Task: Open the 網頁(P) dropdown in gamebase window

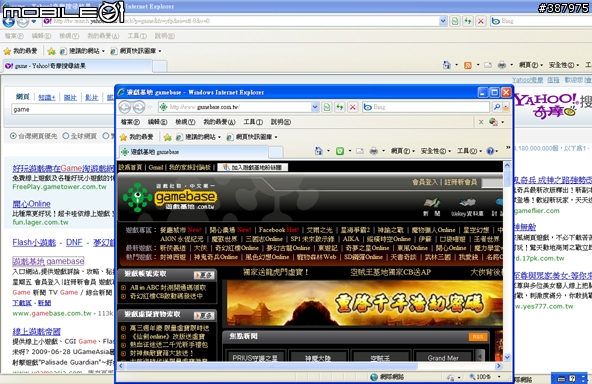Action: (402, 151)
